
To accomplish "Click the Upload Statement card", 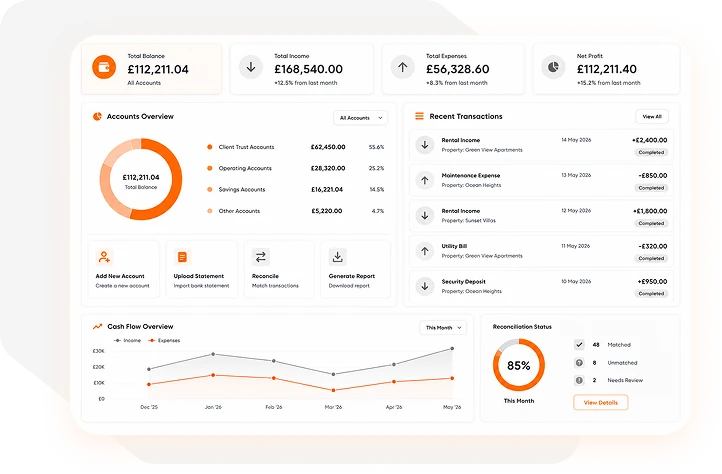I will (202, 269).
